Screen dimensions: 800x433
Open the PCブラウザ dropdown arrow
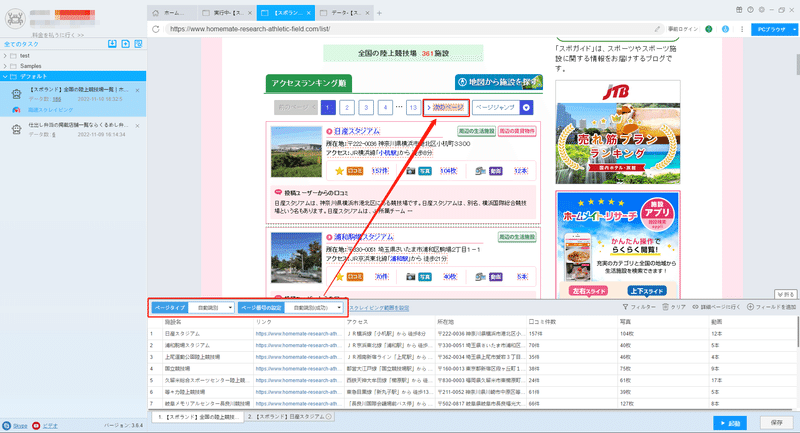click(794, 30)
